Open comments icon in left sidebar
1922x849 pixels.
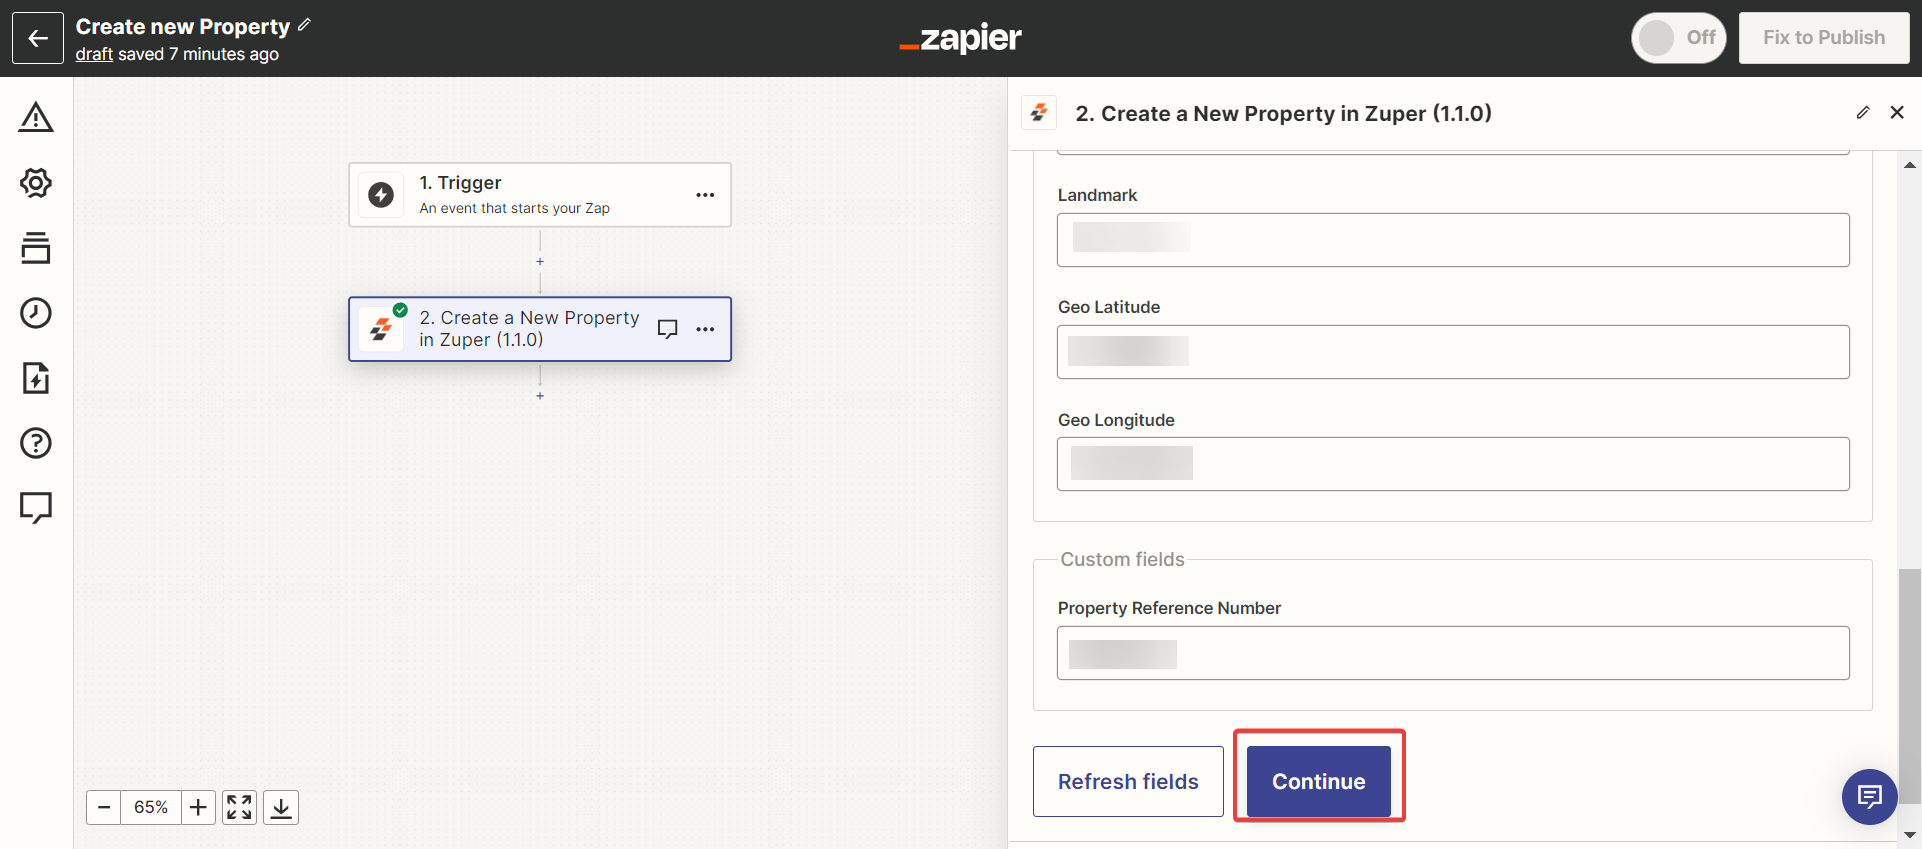pos(36,507)
